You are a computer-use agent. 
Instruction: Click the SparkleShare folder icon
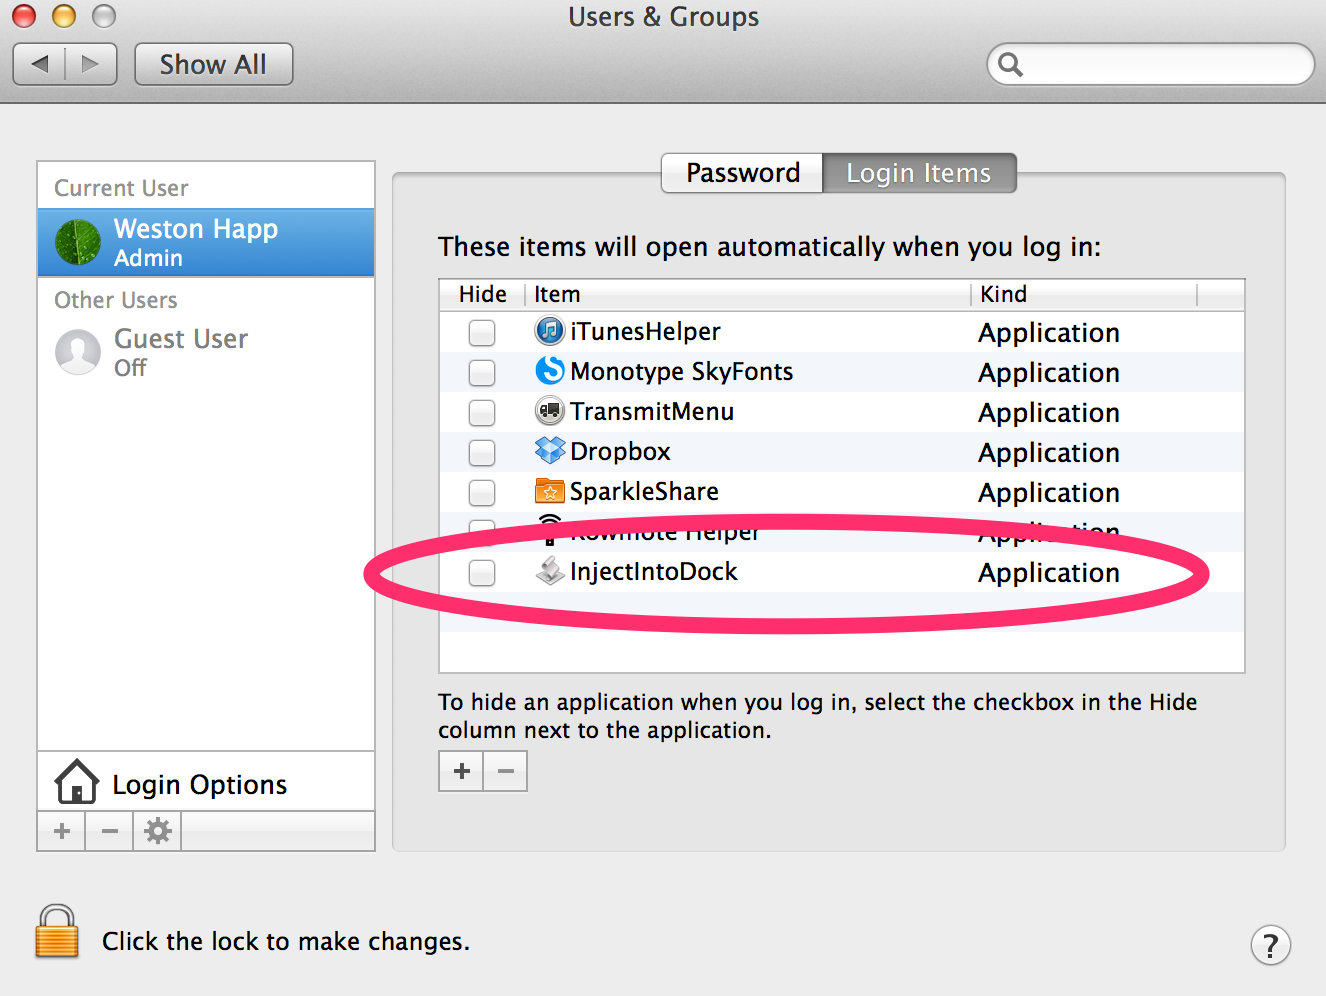click(x=550, y=490)
